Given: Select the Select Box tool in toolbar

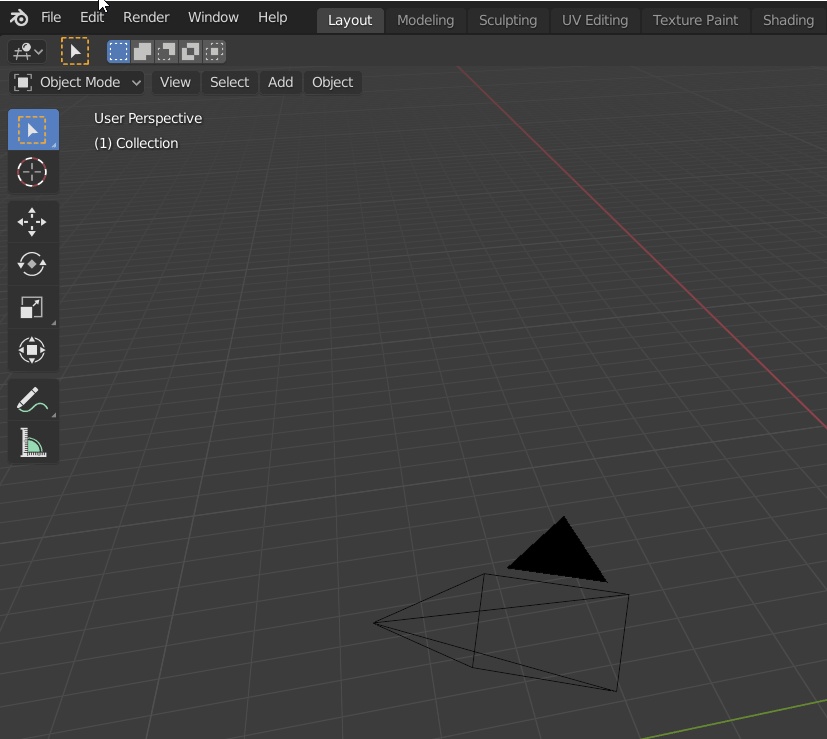Looking at the screenshot, I should point(33,130).
